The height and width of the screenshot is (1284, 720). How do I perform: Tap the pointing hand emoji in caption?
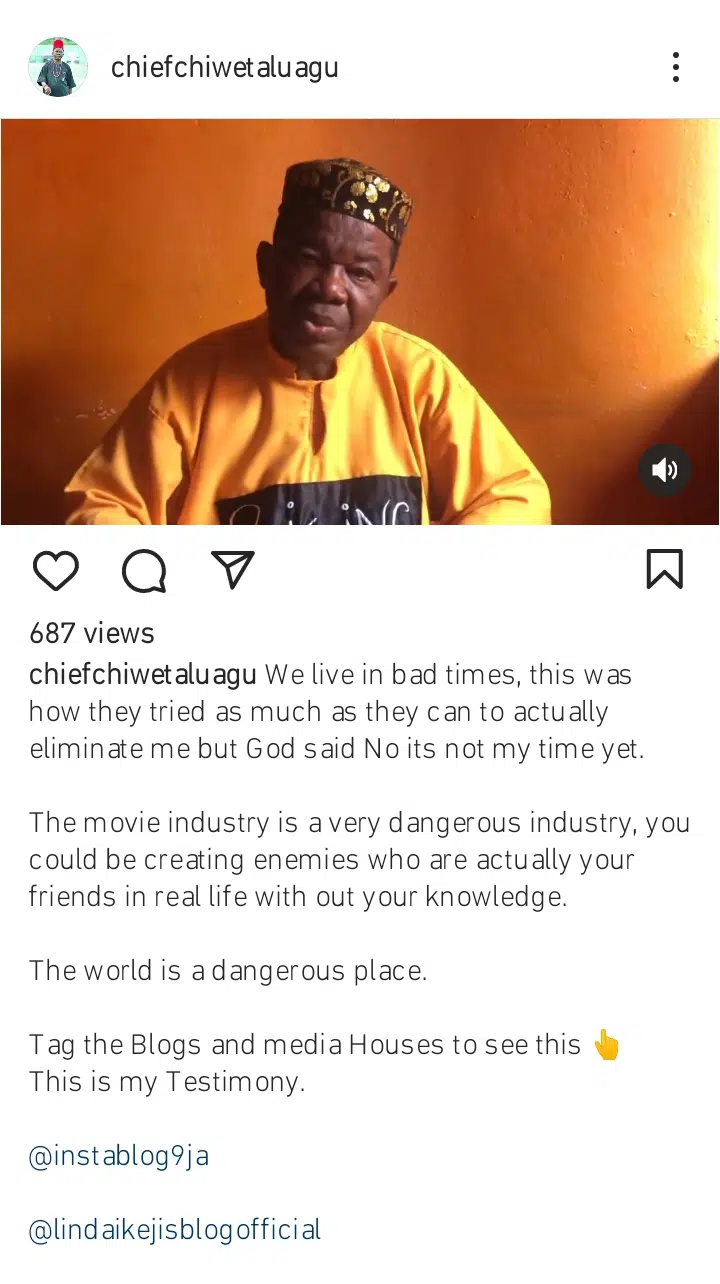coord(606,1045)
